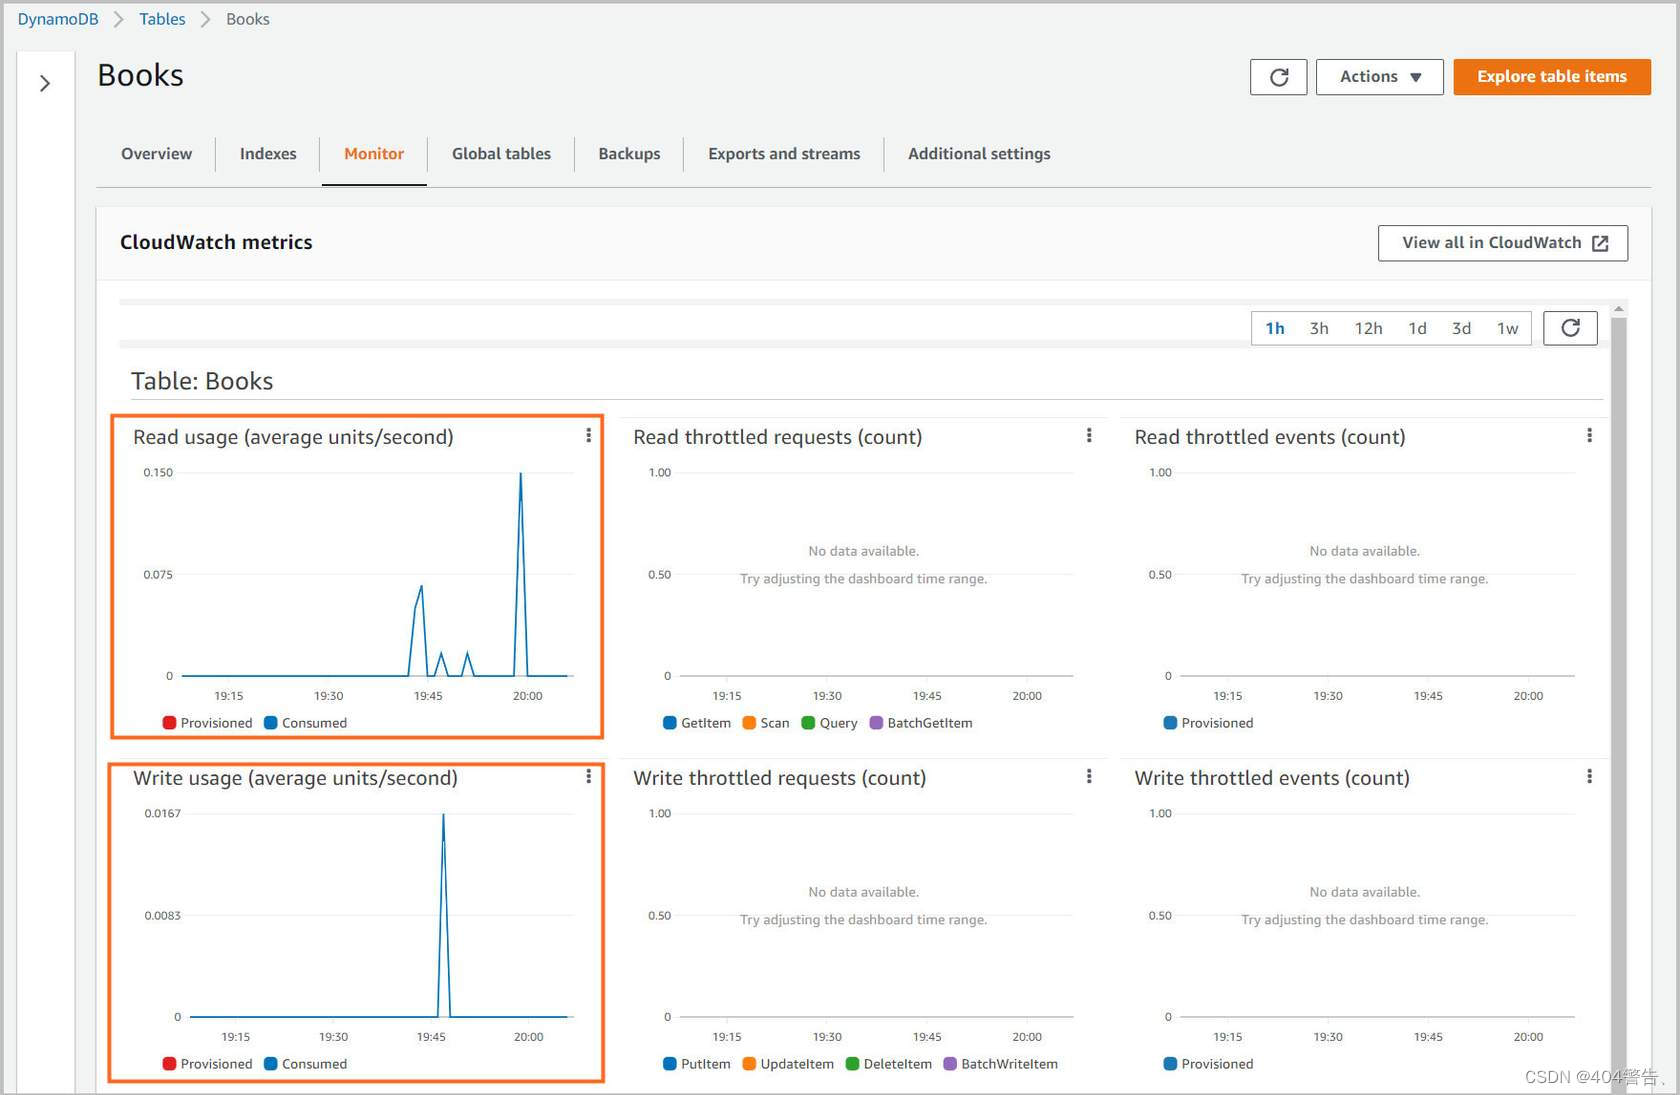The height and width of the screenshot is (1095, 1680).
Task: Select the 3d time range
Action: point(1461,328)
